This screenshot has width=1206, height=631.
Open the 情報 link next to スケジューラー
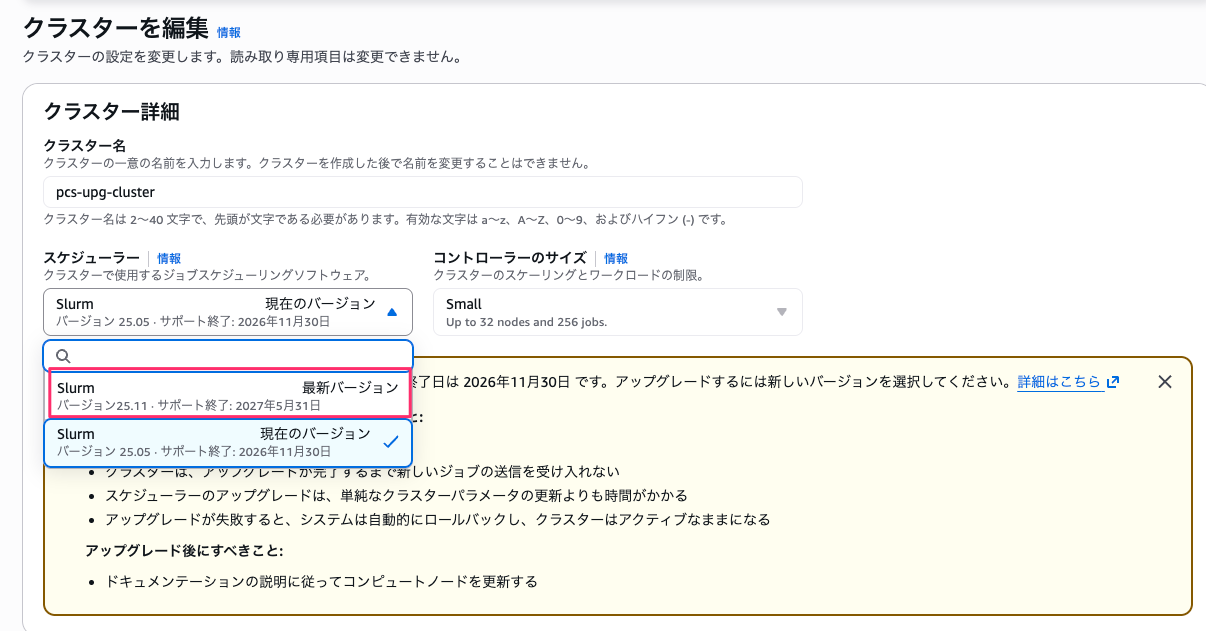(169, 258)
